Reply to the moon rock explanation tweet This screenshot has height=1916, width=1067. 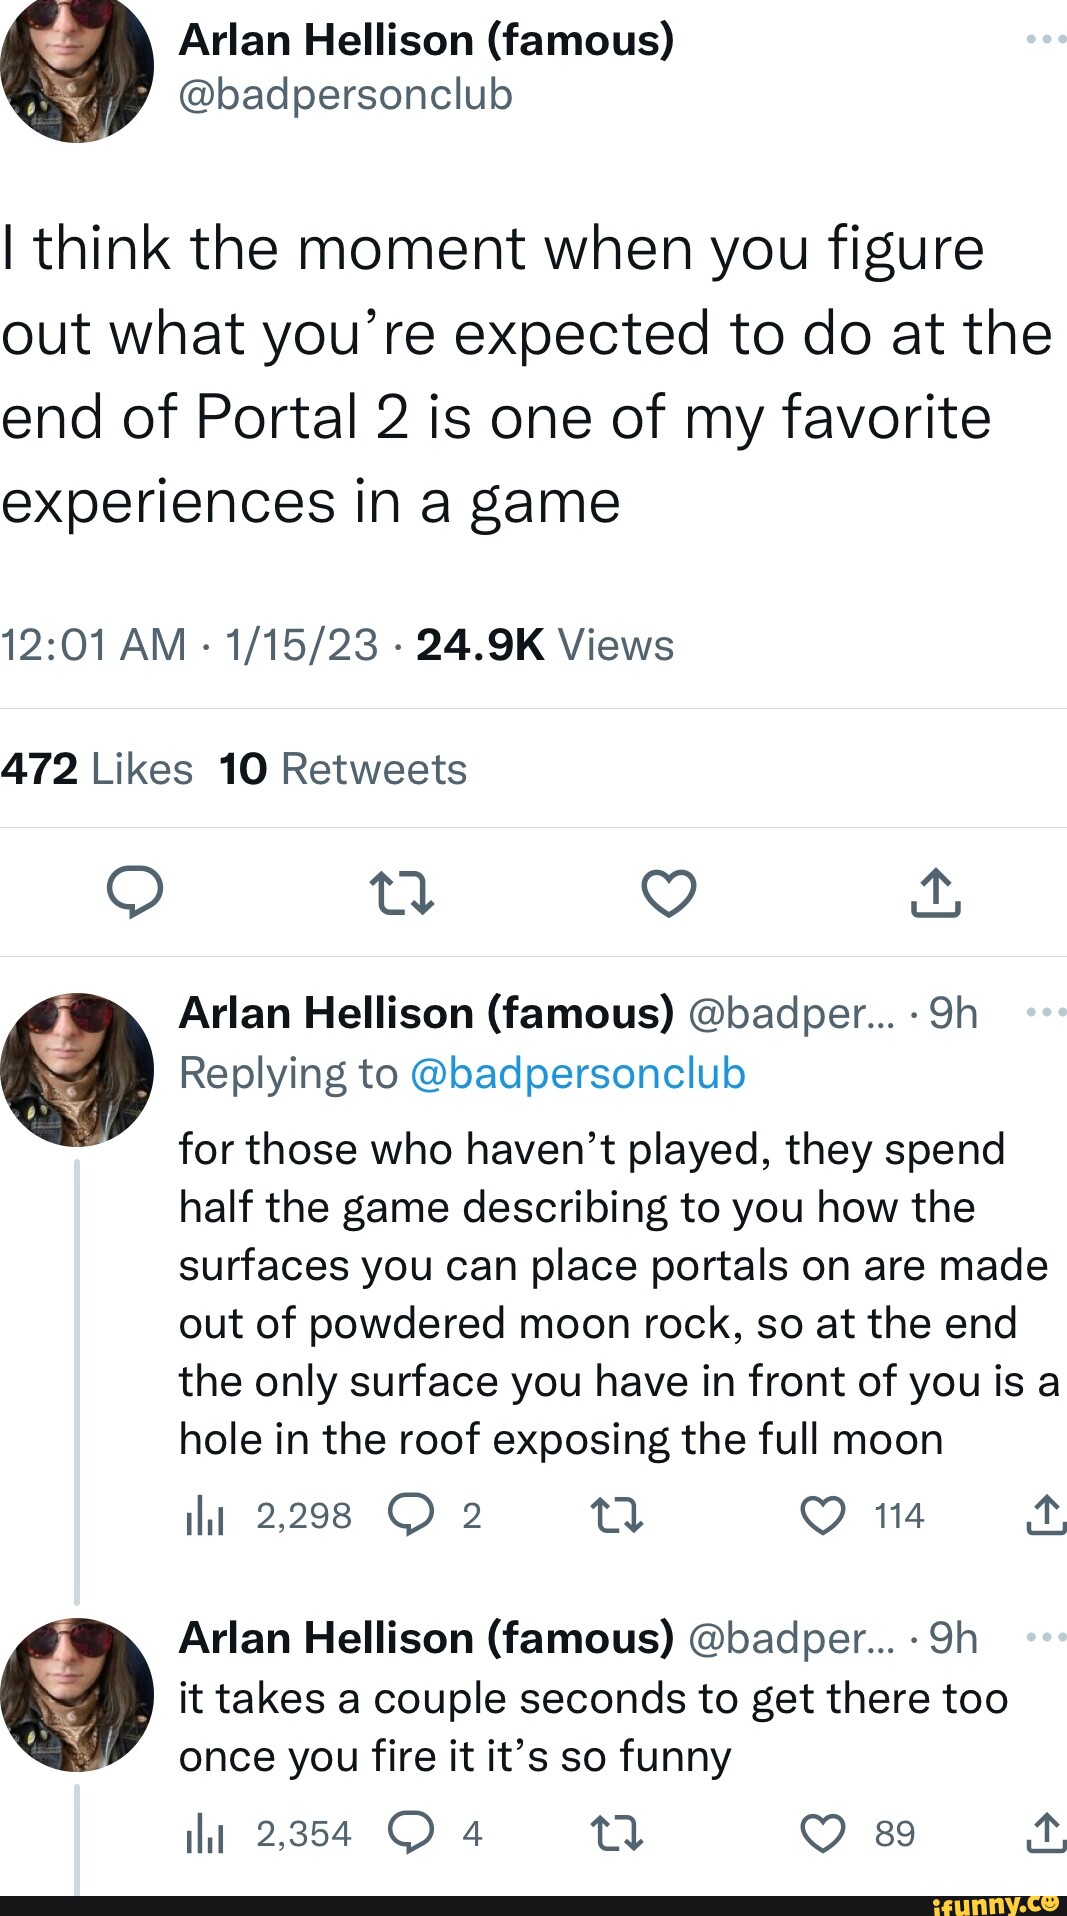(411, 1516)
